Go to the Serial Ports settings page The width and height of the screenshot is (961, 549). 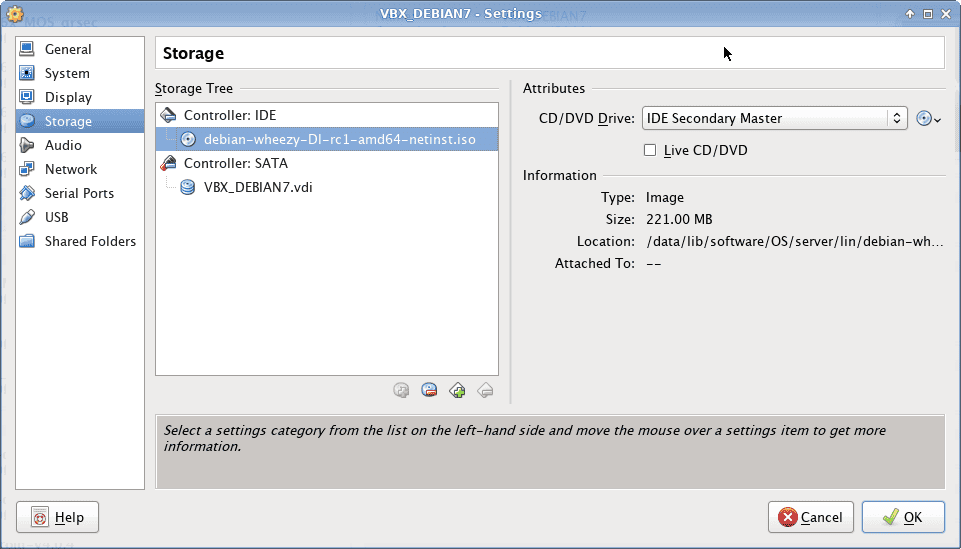pos(80,193)
